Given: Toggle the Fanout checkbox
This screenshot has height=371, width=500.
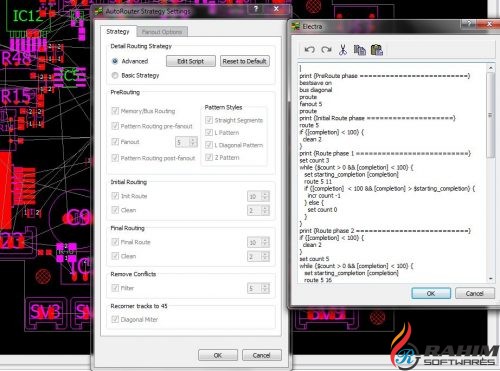Looking at the screenshot, I should (115, 142).
